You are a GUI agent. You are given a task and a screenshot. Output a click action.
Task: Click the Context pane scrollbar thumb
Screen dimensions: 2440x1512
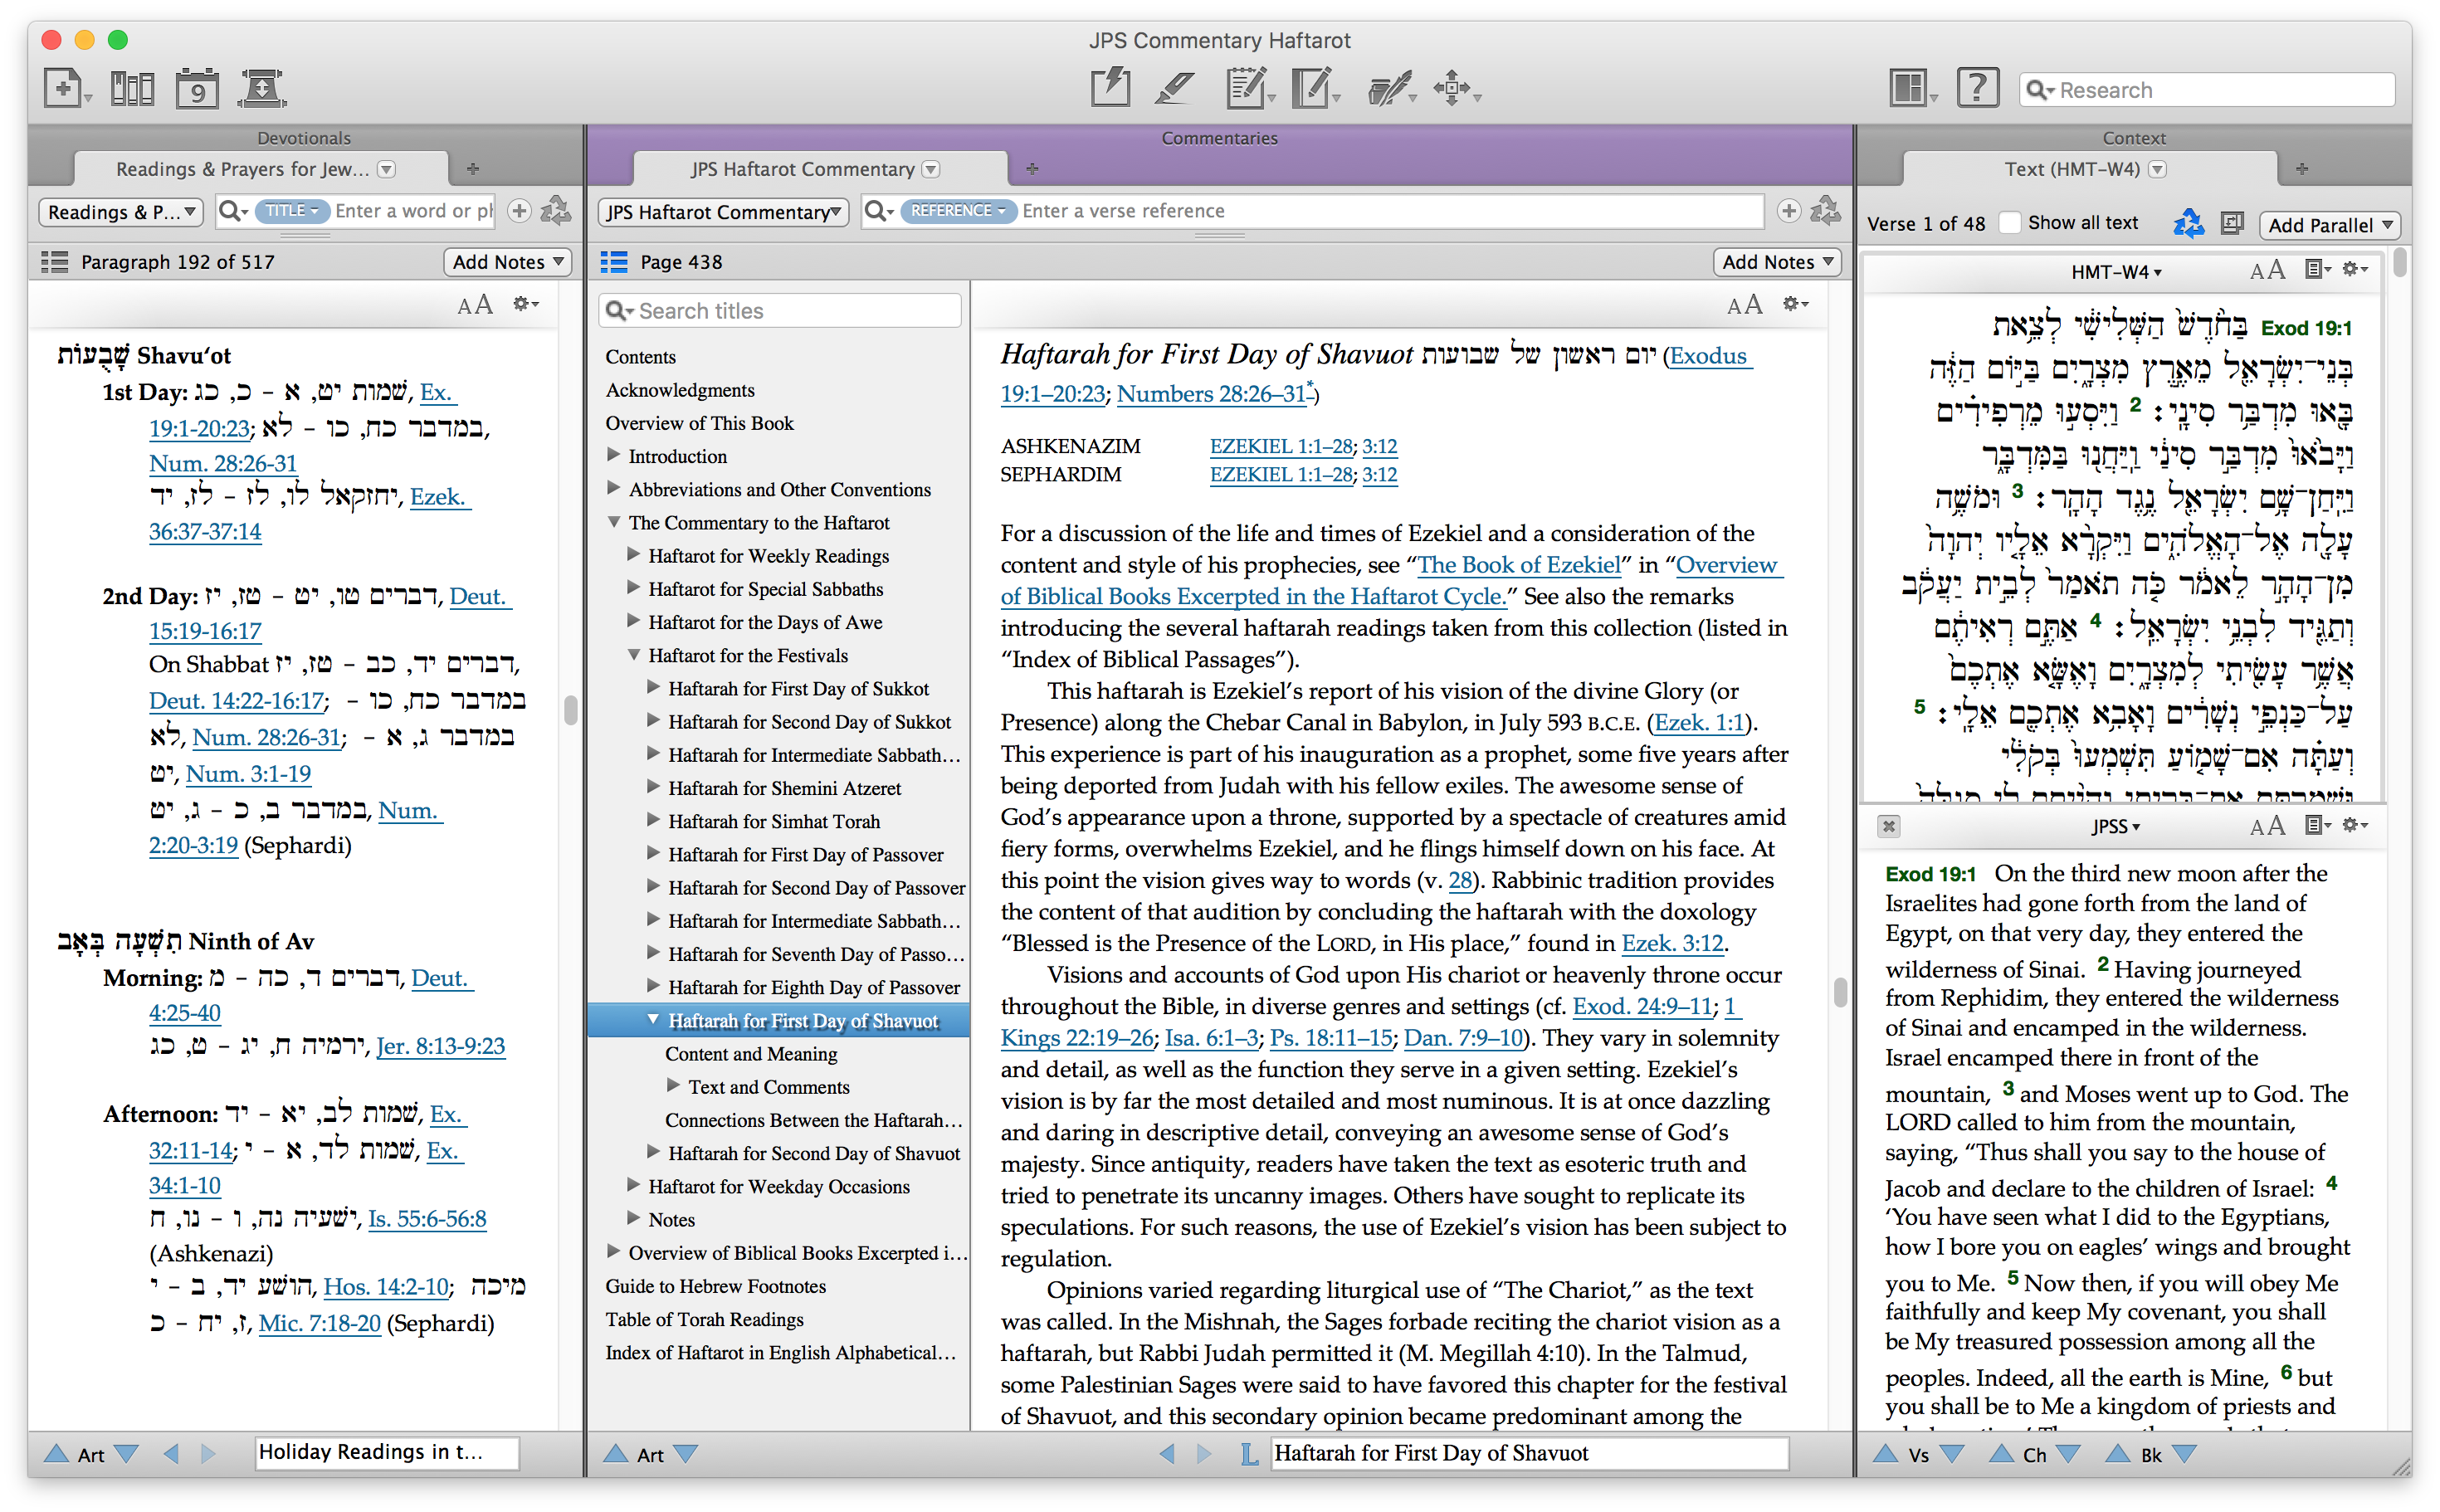[2400, 262]
